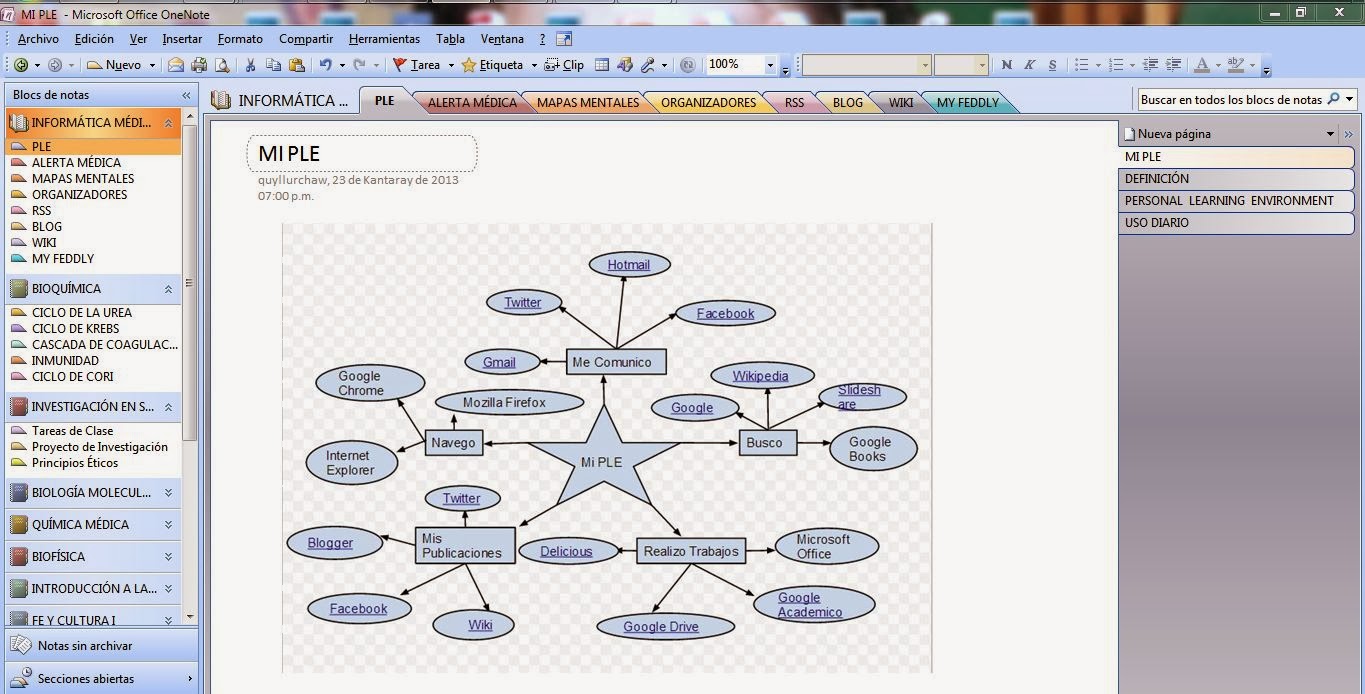This screenshot has height=694, width=1365.
Task: Click the envelope email page icon
Action: pyautogui.click(x=176, y=65)
